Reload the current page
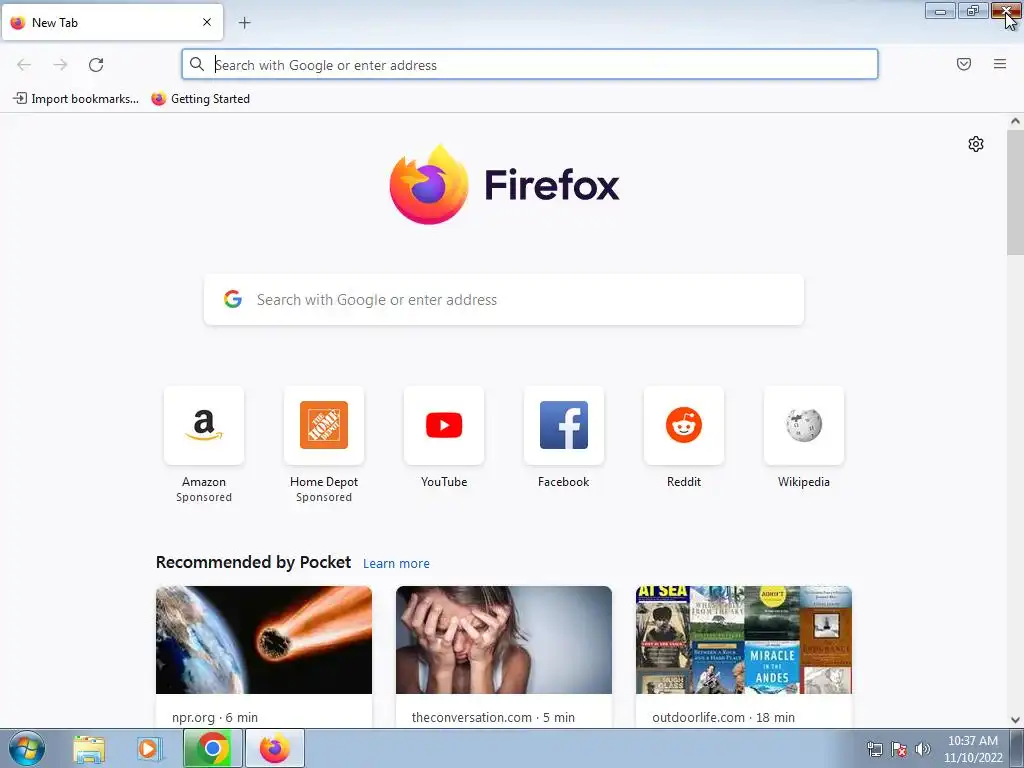The image size is (1024, 768). click(x=96, y=65)
